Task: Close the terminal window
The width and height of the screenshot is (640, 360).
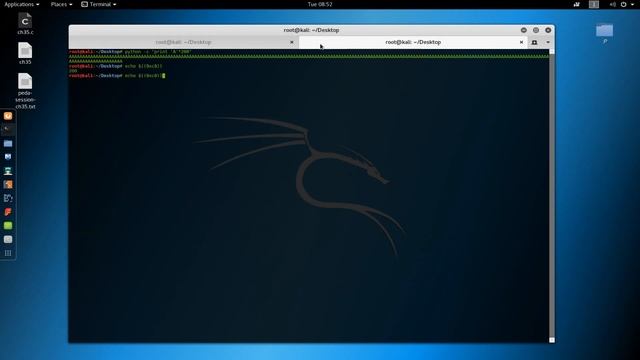Action: click(x=548, y=30)
